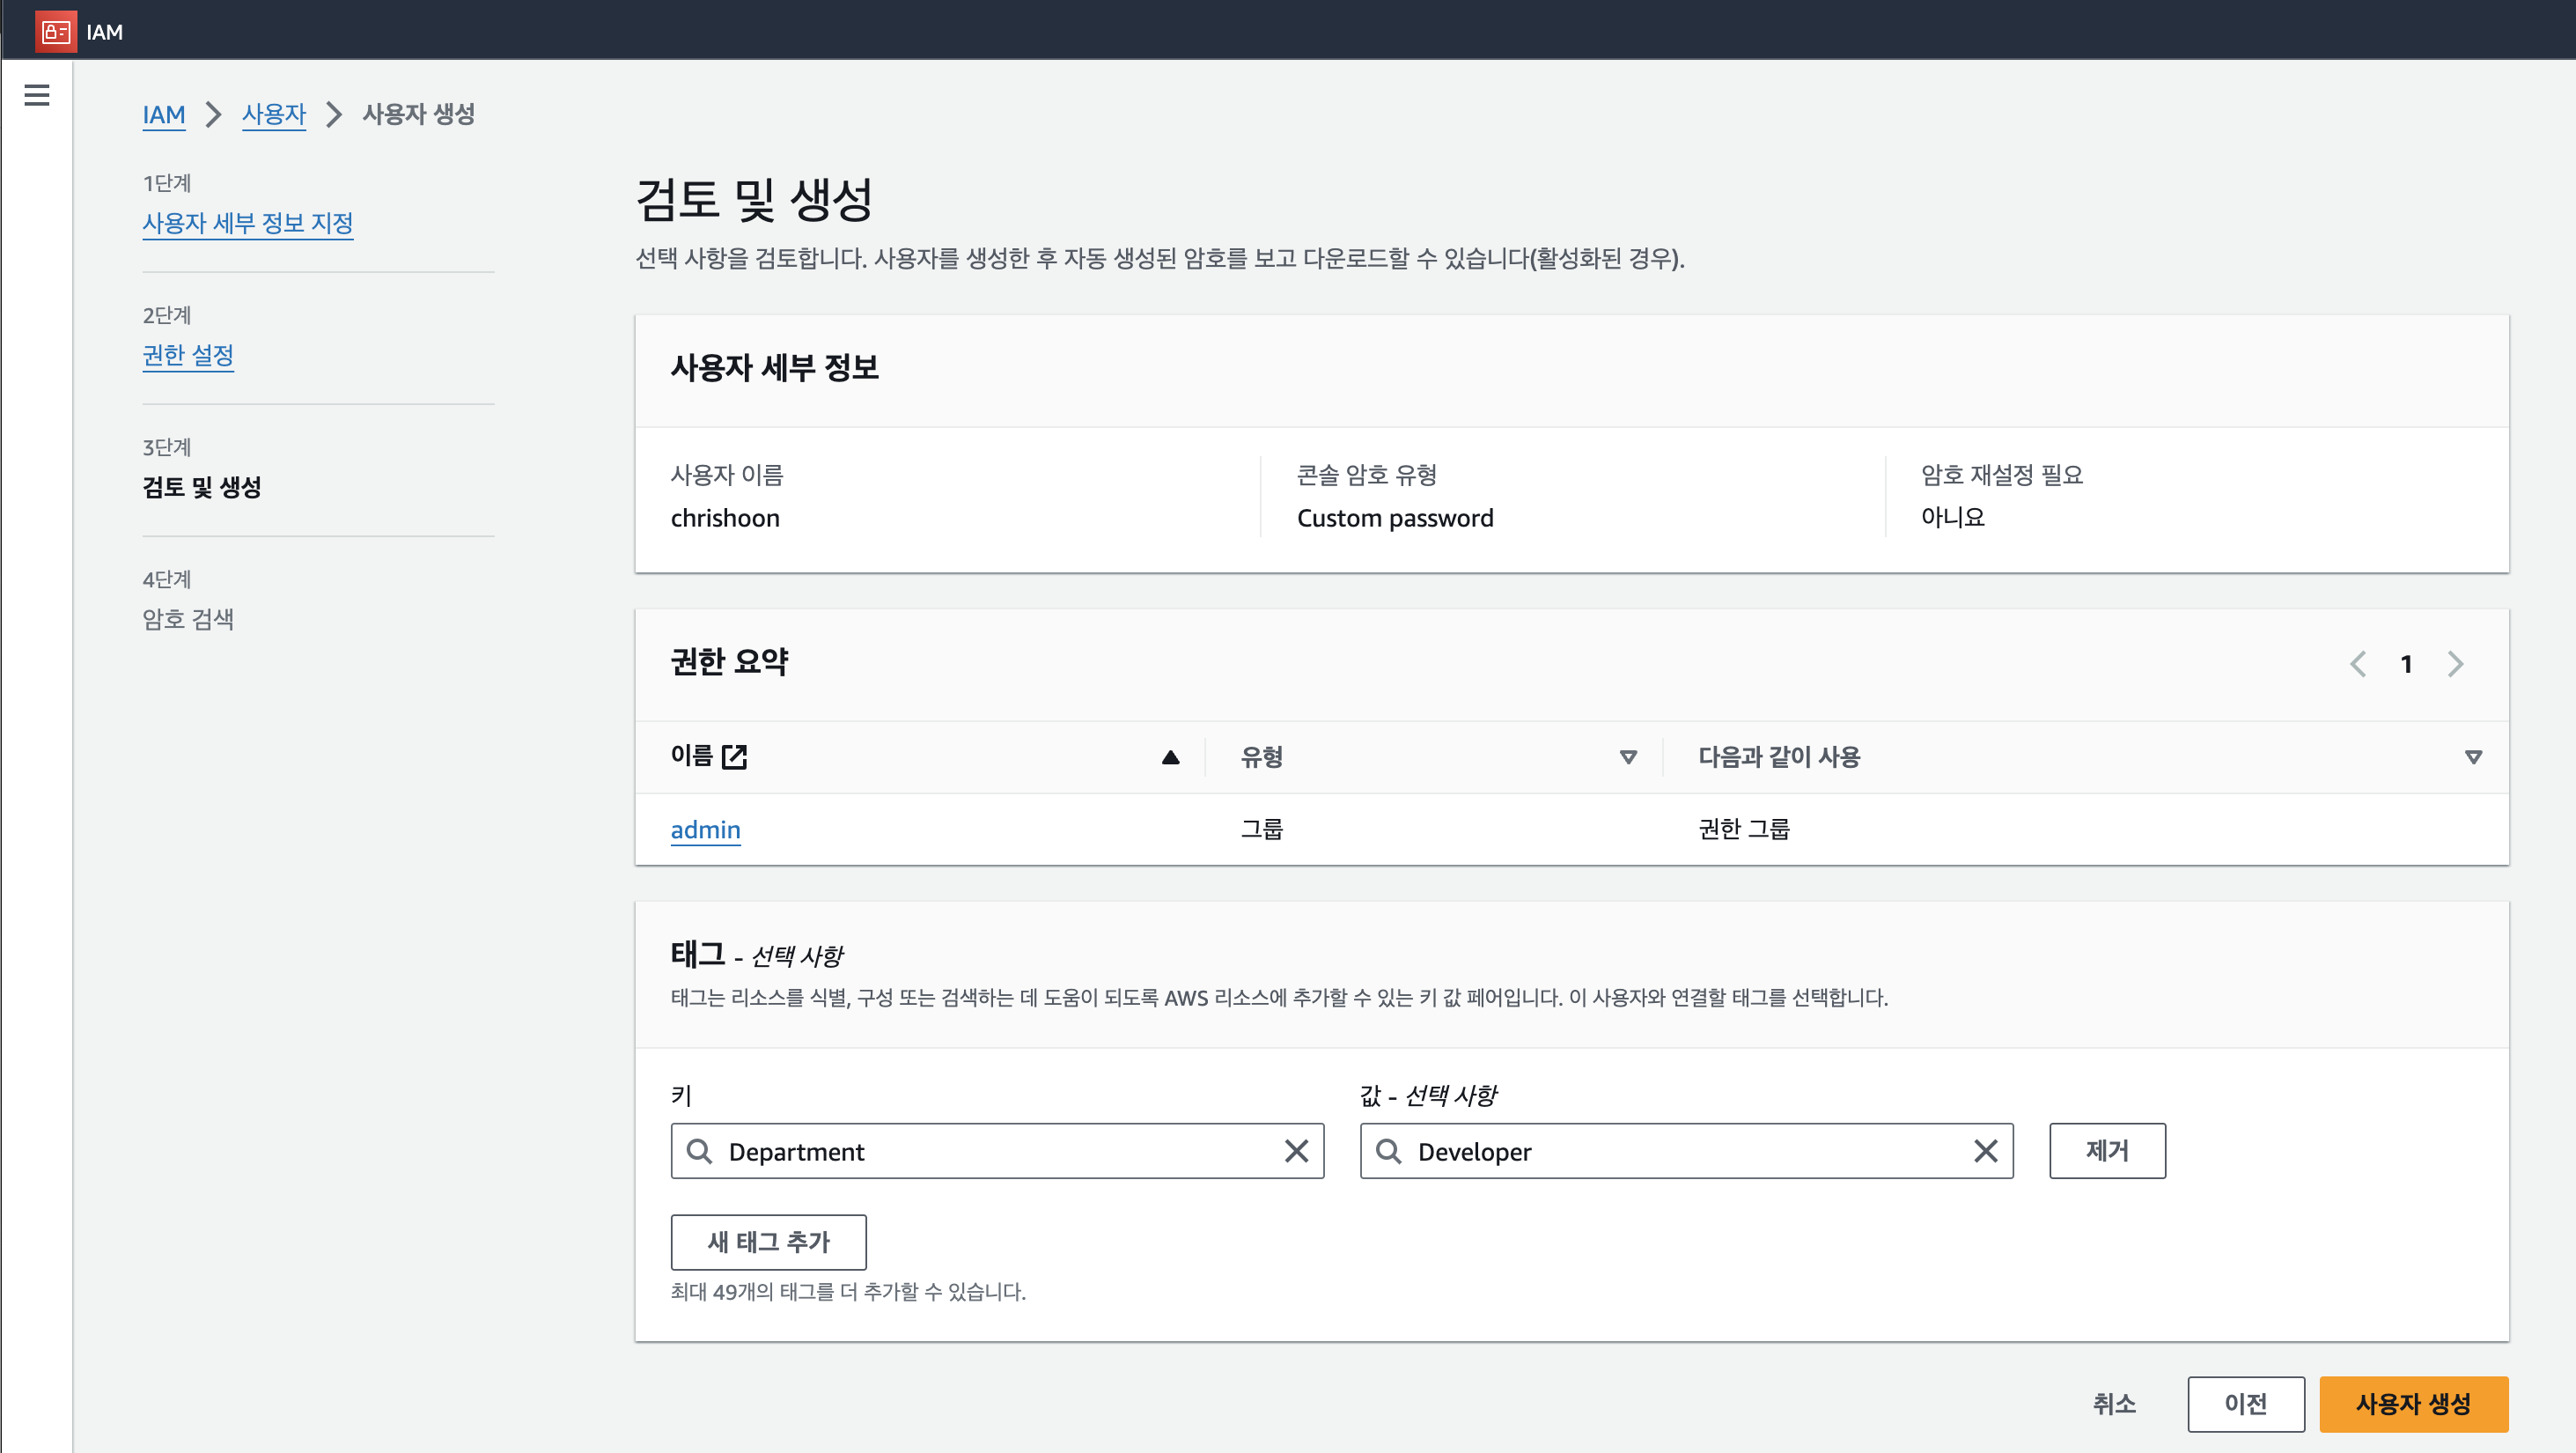The image size is (2576, 1453).
Task: Click inside the Developer value input
Action: (x=1680, y=1151)
